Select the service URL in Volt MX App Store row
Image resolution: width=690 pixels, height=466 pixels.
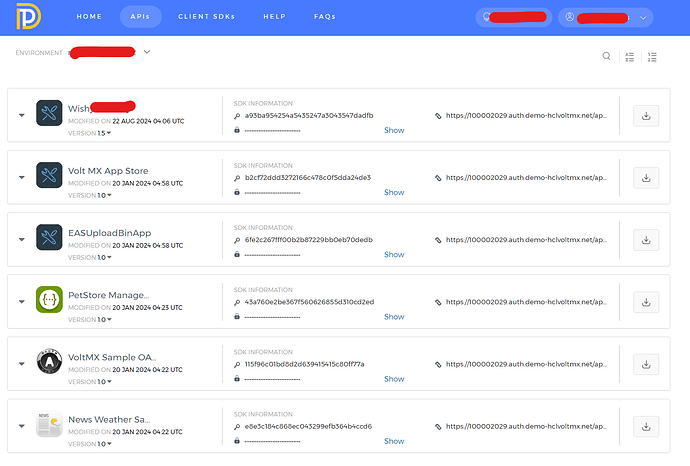click(x=526, y=177)
